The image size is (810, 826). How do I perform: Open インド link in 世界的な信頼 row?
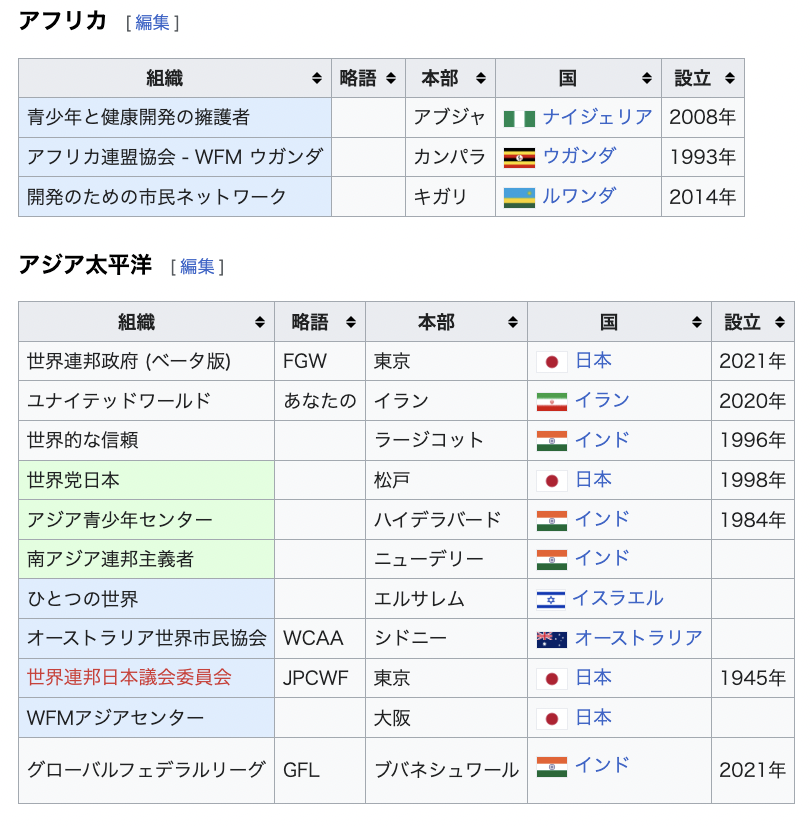(x=602, y=439)
